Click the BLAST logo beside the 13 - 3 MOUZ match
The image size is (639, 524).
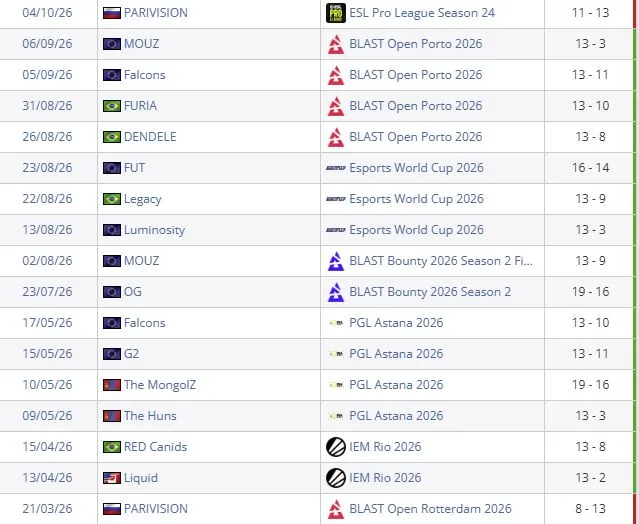[336, 44]
